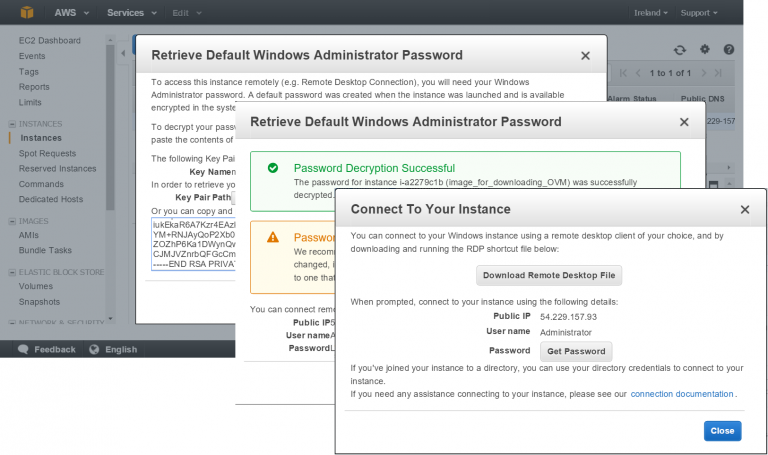
Task: Open Commands in sidebar
Action: click(x=41, y=184)
